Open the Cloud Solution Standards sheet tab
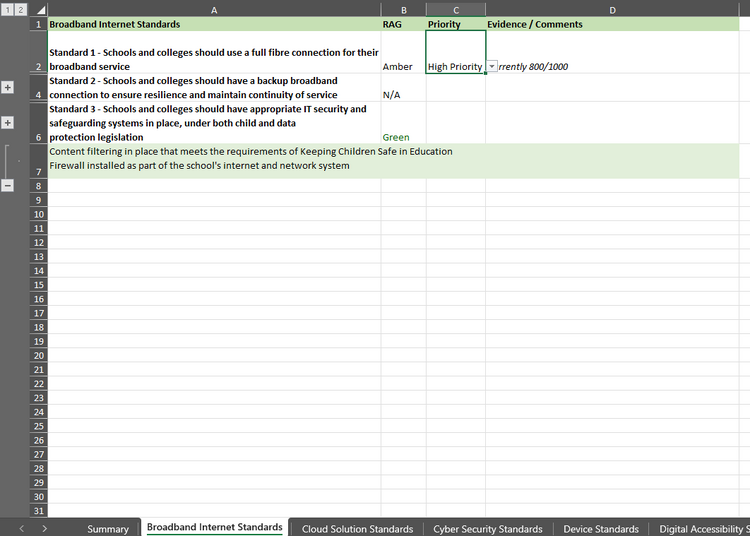The height and width of the screenshot is (536, 750). point(357,529)
